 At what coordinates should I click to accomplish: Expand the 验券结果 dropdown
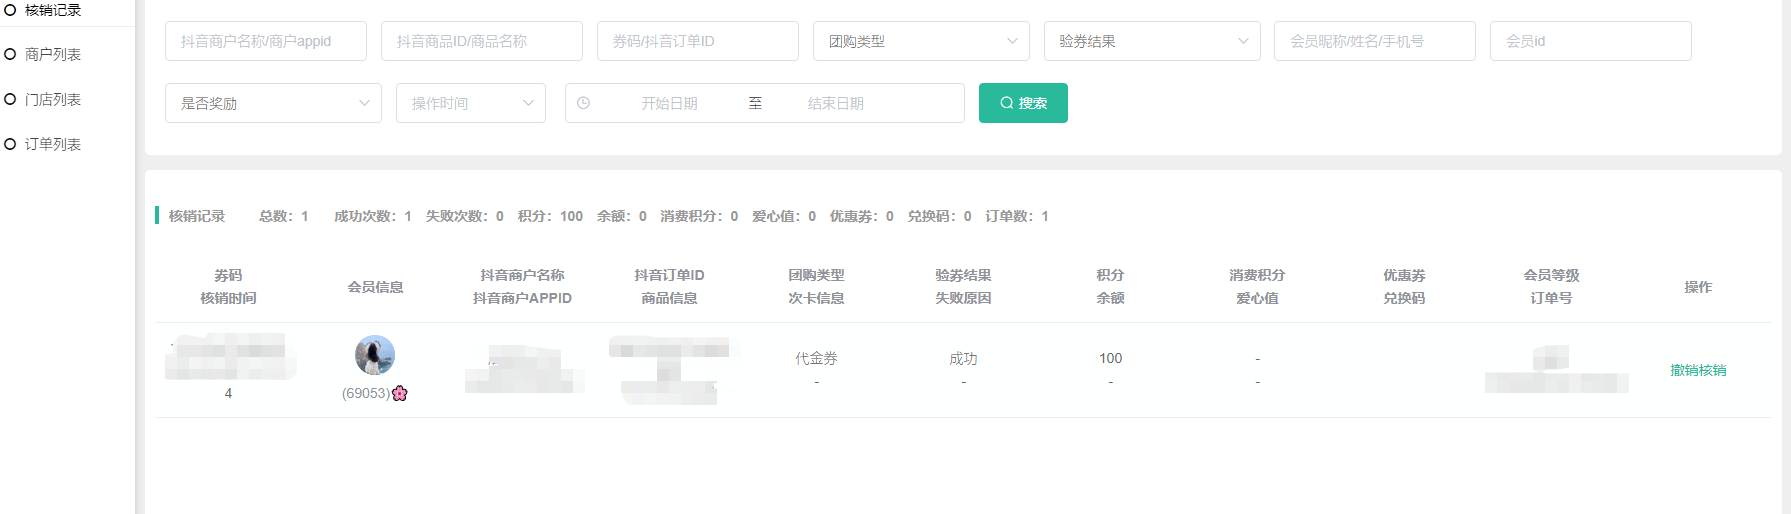pyautogui.click(x=1152, y=41)
